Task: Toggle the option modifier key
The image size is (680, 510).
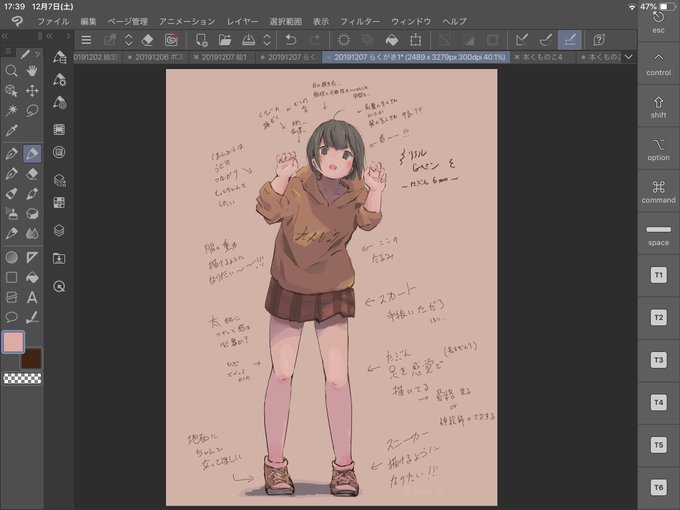Action: pos(658,149)
